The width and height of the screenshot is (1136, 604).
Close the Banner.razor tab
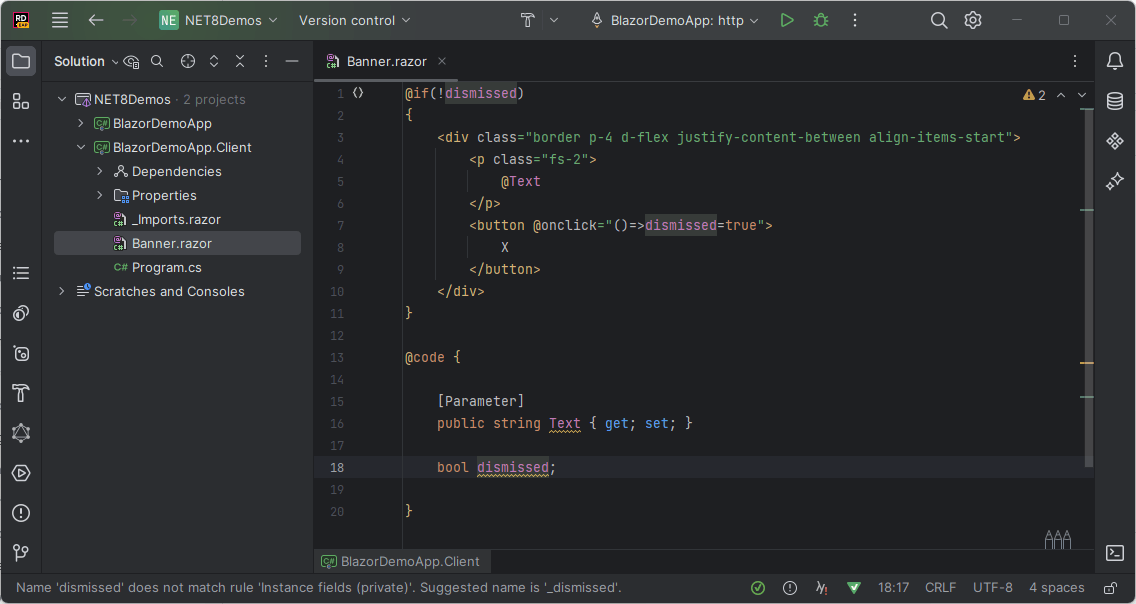pos(442,62)
